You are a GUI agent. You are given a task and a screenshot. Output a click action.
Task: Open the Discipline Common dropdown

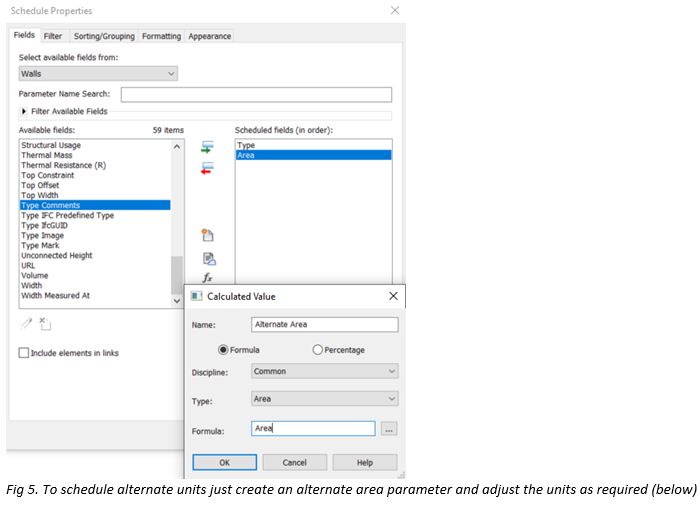coord(325,371)
